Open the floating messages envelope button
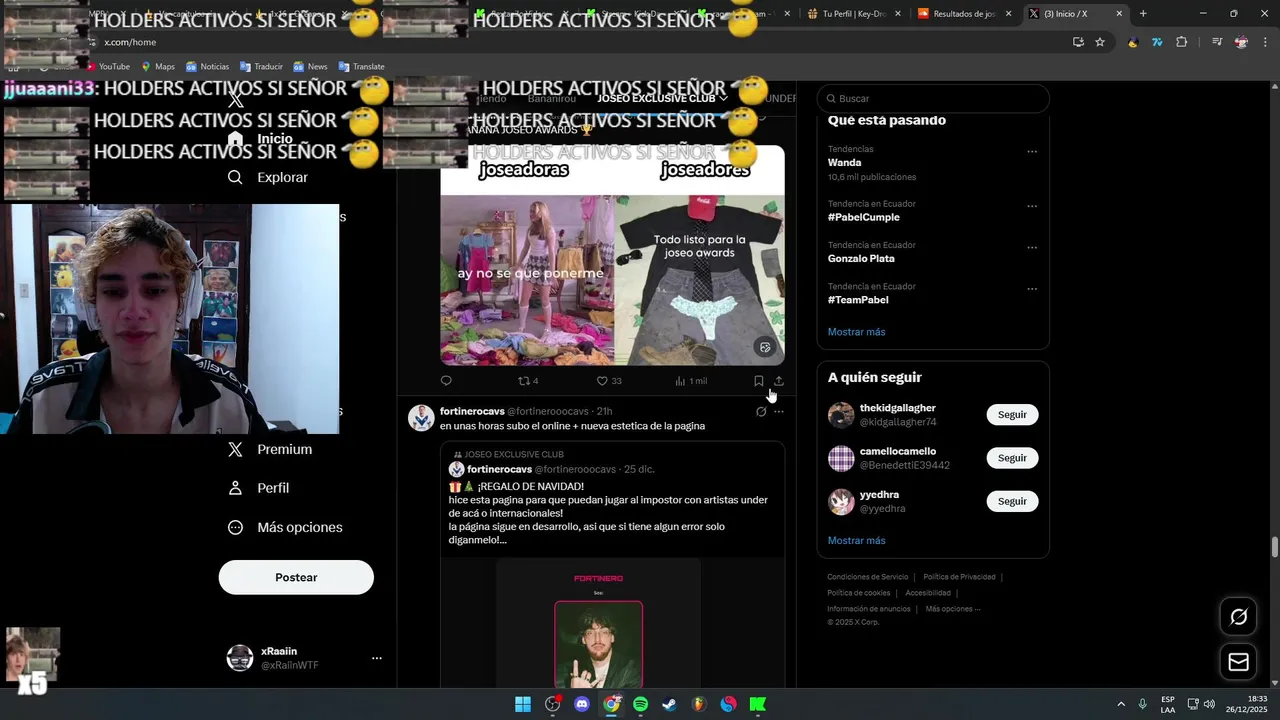The width and height of the screenshot is (1280, 720). (x=1238, y=662)
